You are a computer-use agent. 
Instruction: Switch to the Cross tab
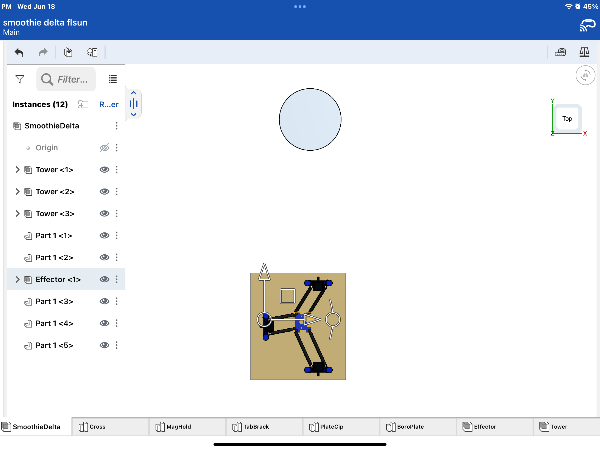(97, 427)
